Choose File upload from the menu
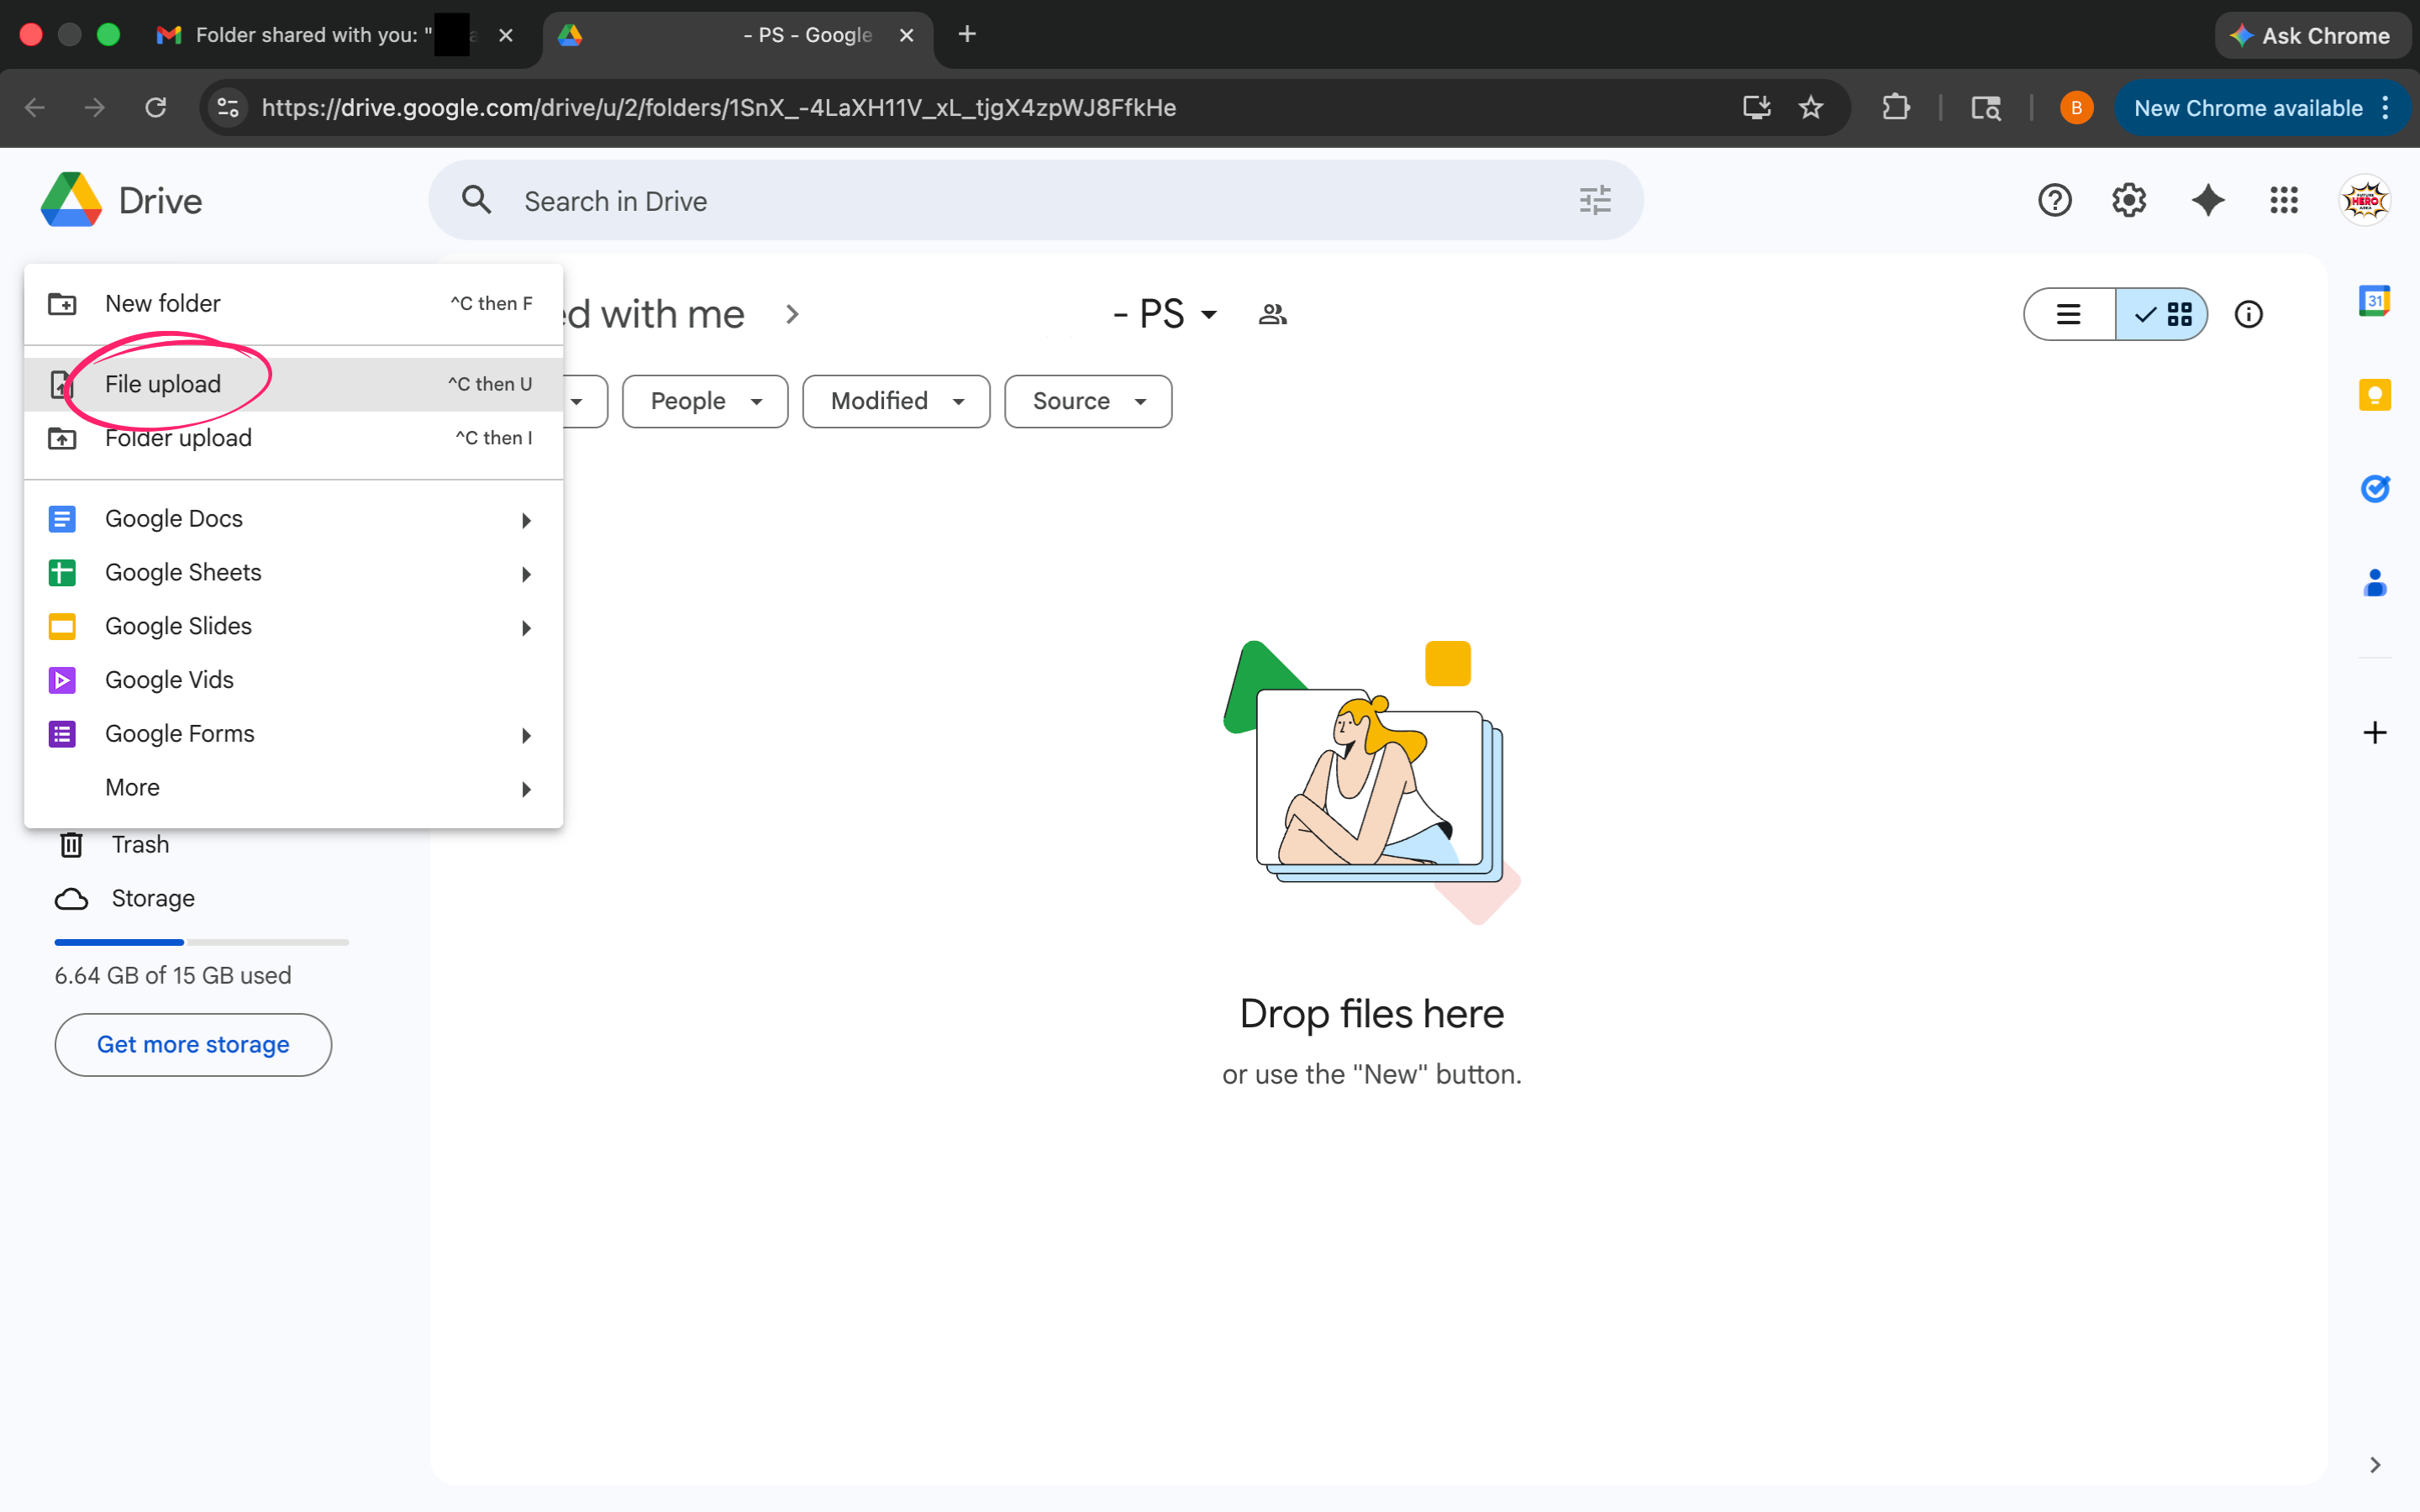 (163, 384)
